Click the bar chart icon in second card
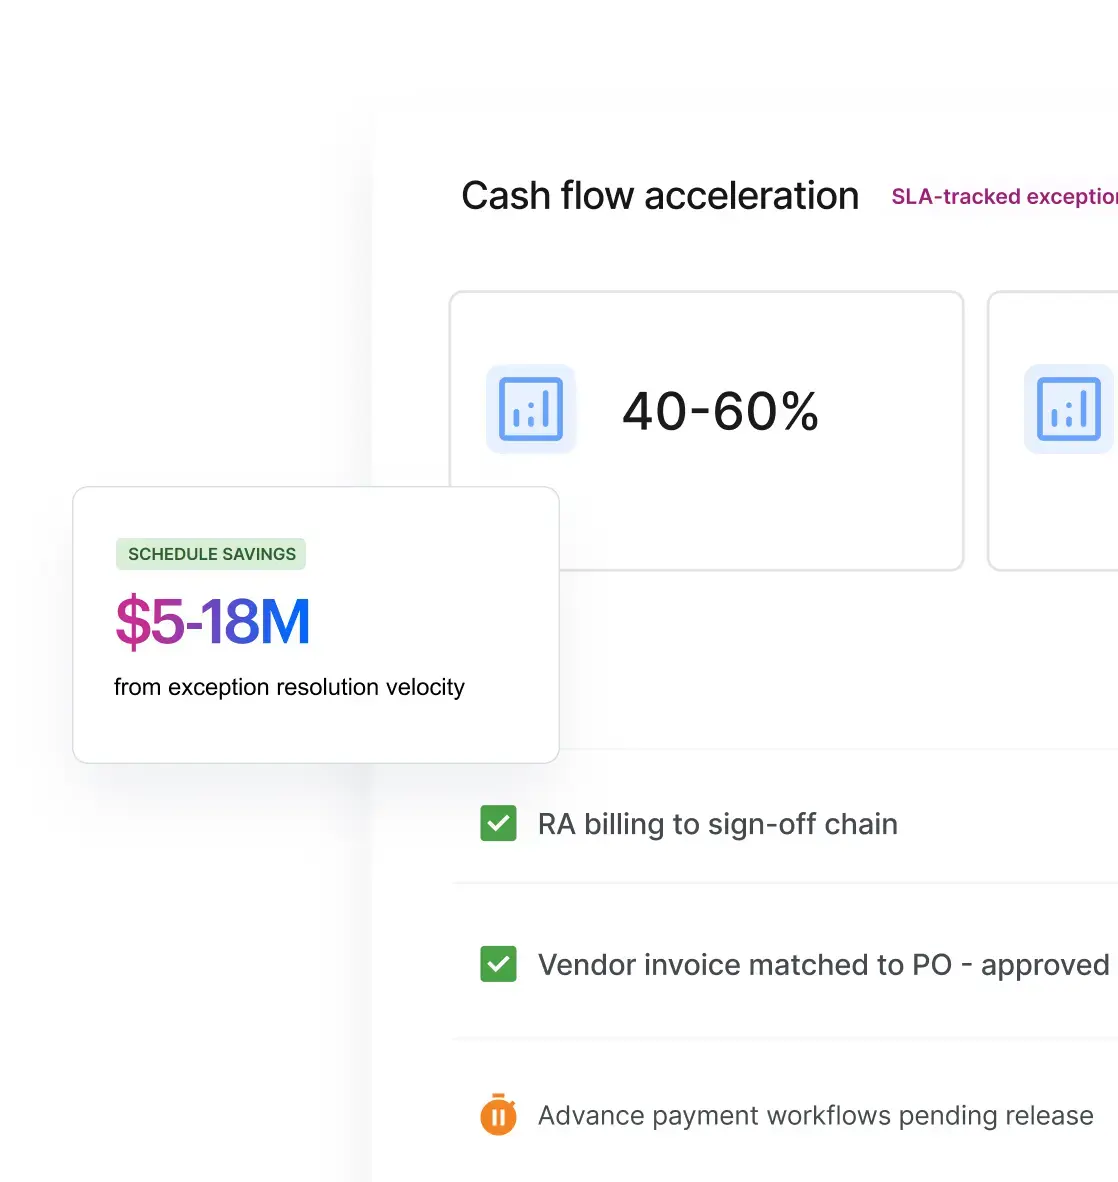Image resolution: width=1118 pixels, height=1182 pixels. (x=1069, y=409)
